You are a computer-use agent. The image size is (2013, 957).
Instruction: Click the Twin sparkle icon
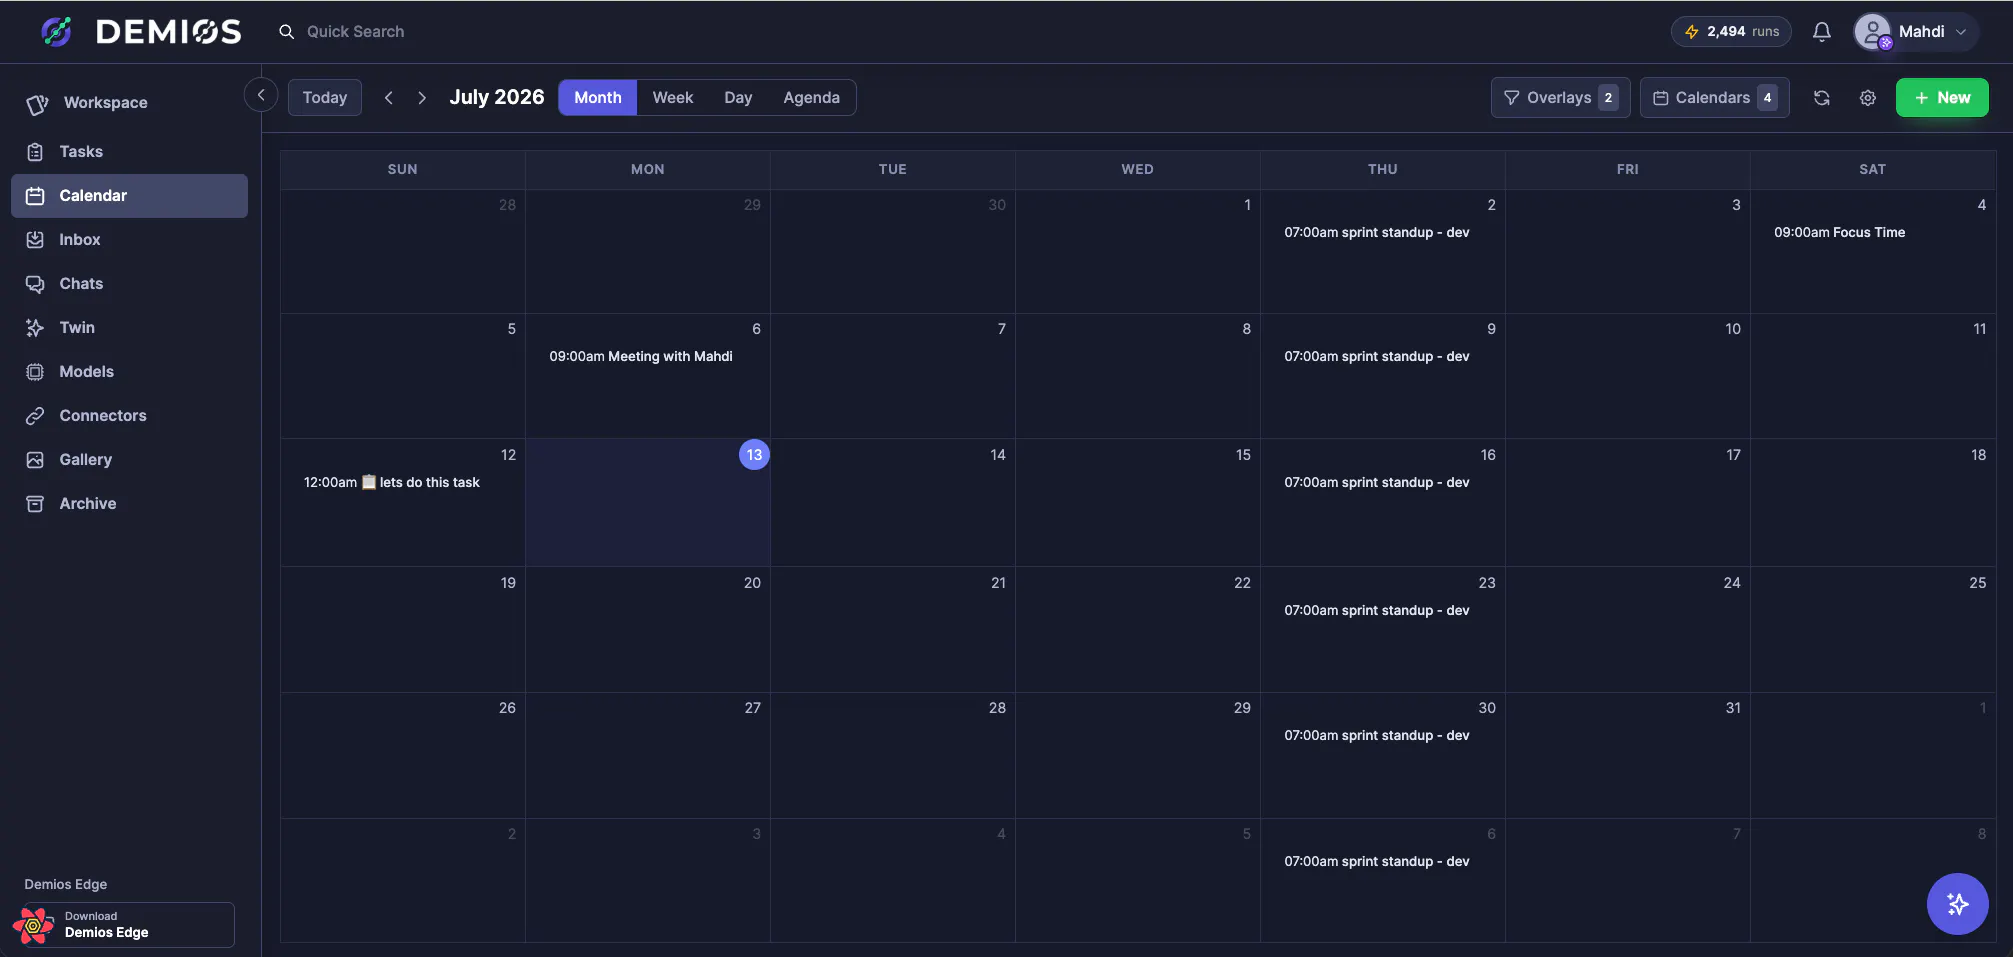tap(35, 328)
